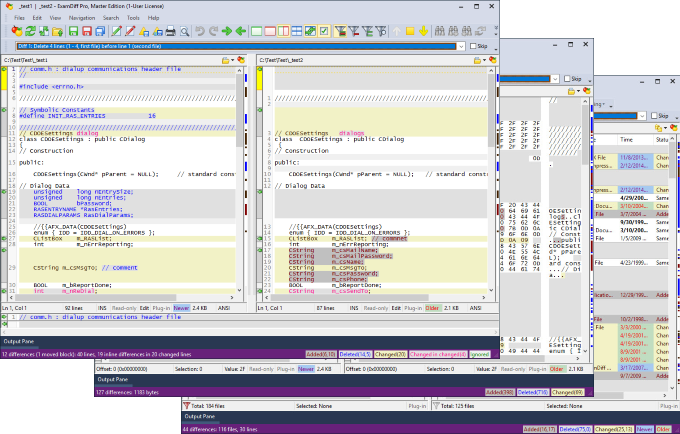Toggle the Skip checkbox in middle window
This screenshot has height=434, width=680.
566,79
